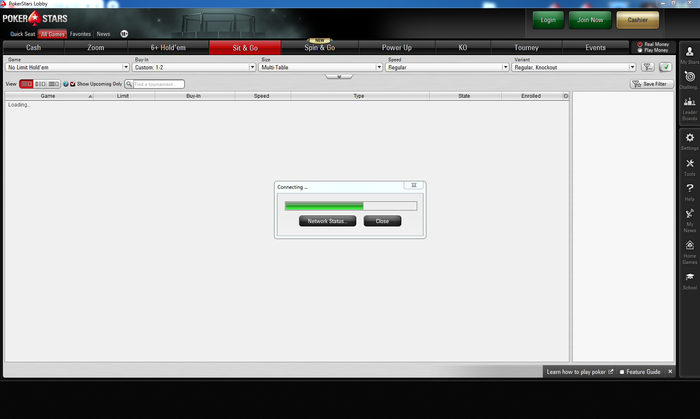The image size is (700, 419).
Task: Sort by the Enrolled column header
Action: point(531,96)
